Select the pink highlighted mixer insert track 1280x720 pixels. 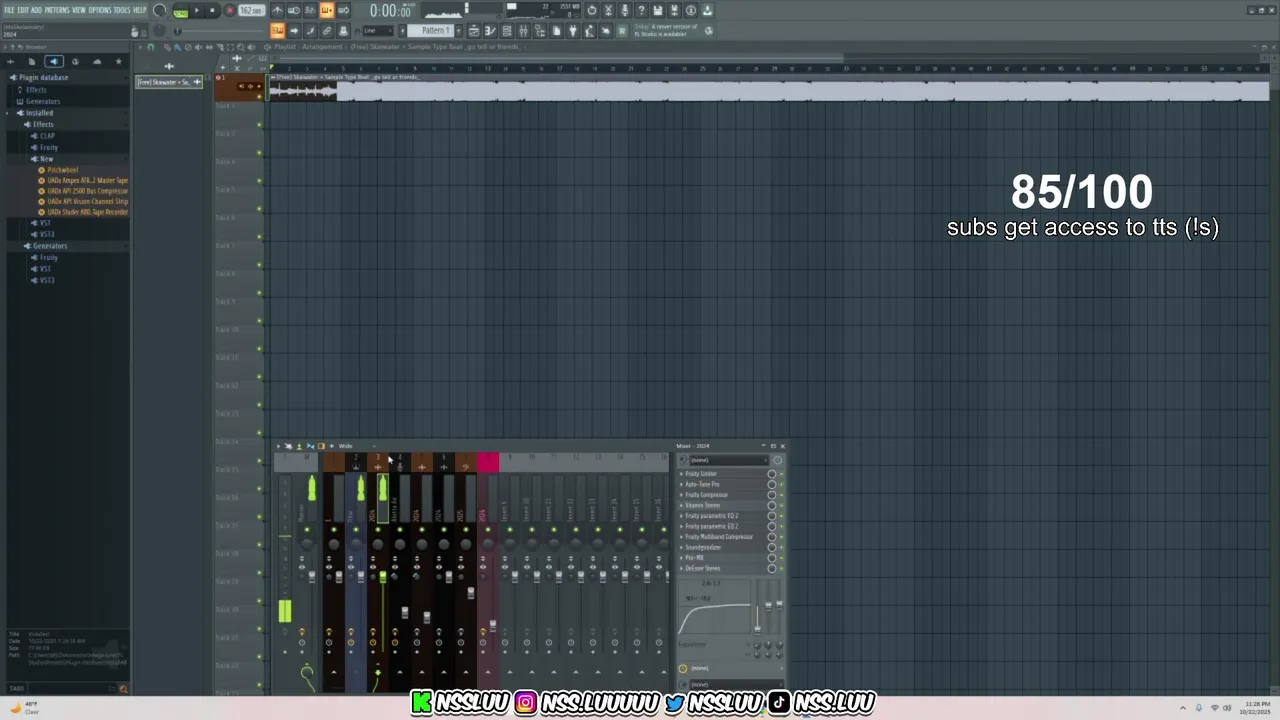488,462
